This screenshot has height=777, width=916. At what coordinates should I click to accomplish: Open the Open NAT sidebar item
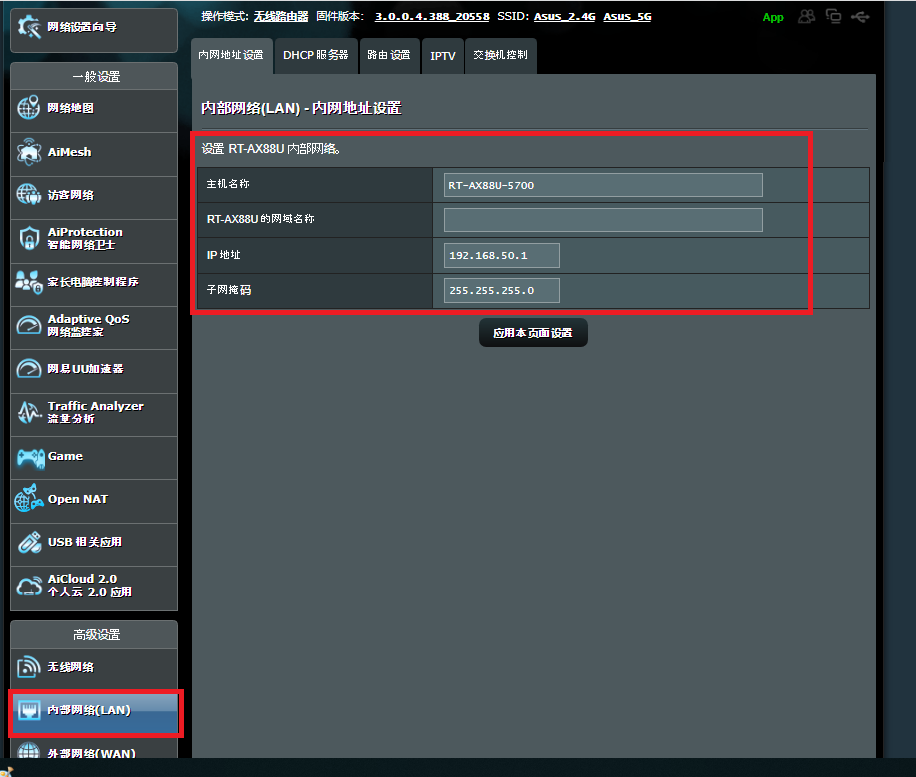77,499
